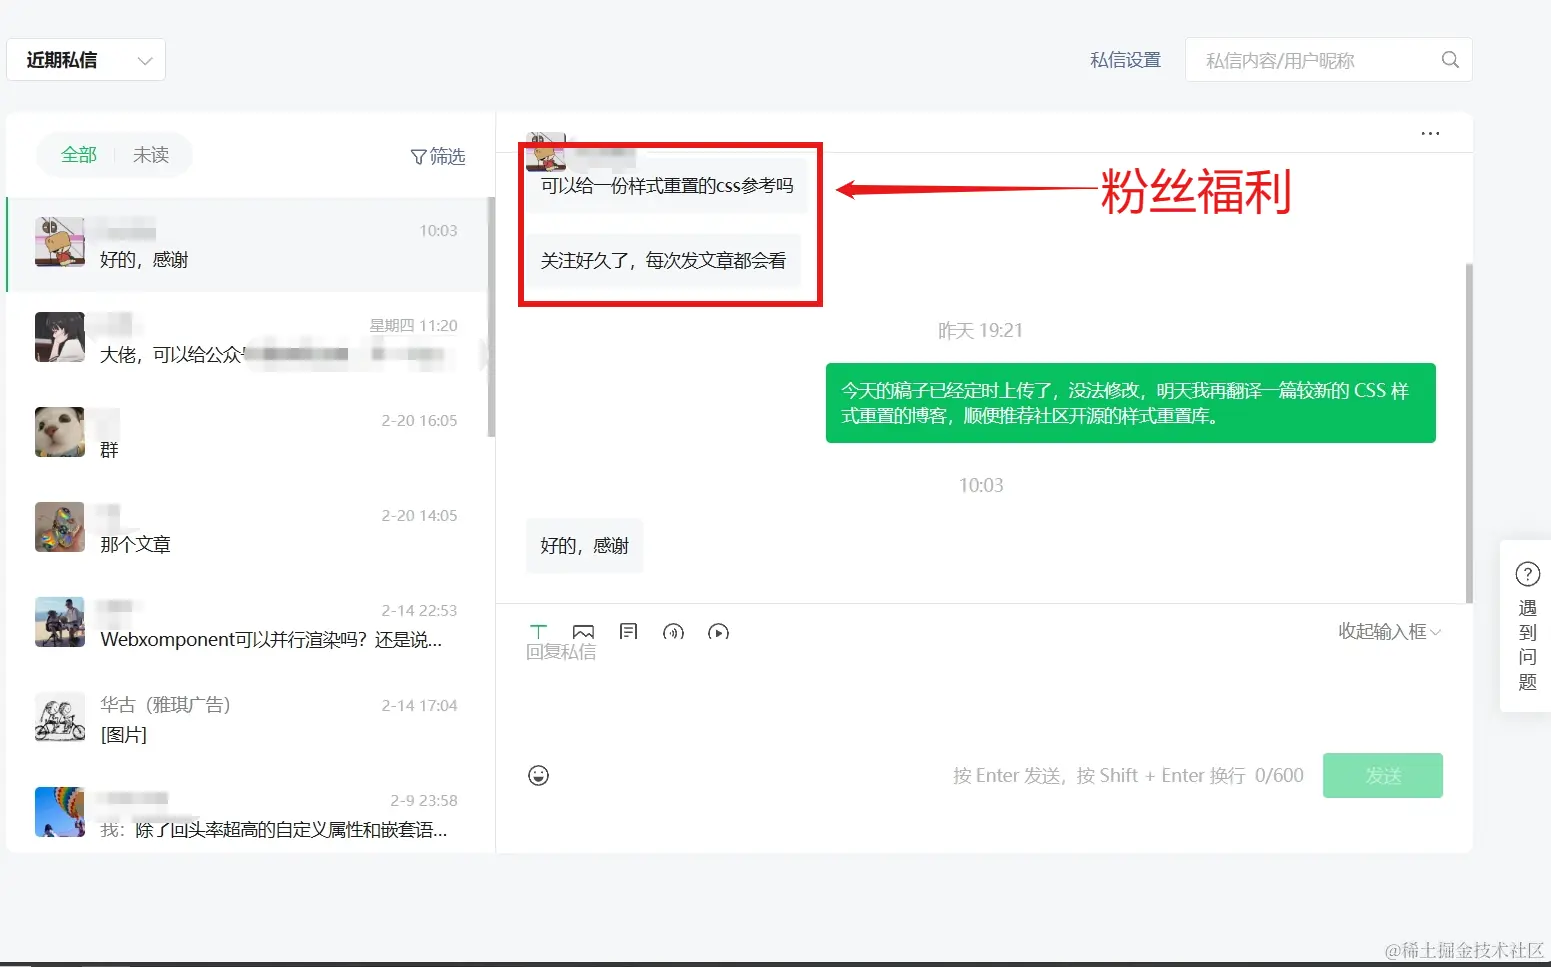Click the 2-20 16:05 timestamp
This screenshot has height=967, width=1551.
[419, 421]
